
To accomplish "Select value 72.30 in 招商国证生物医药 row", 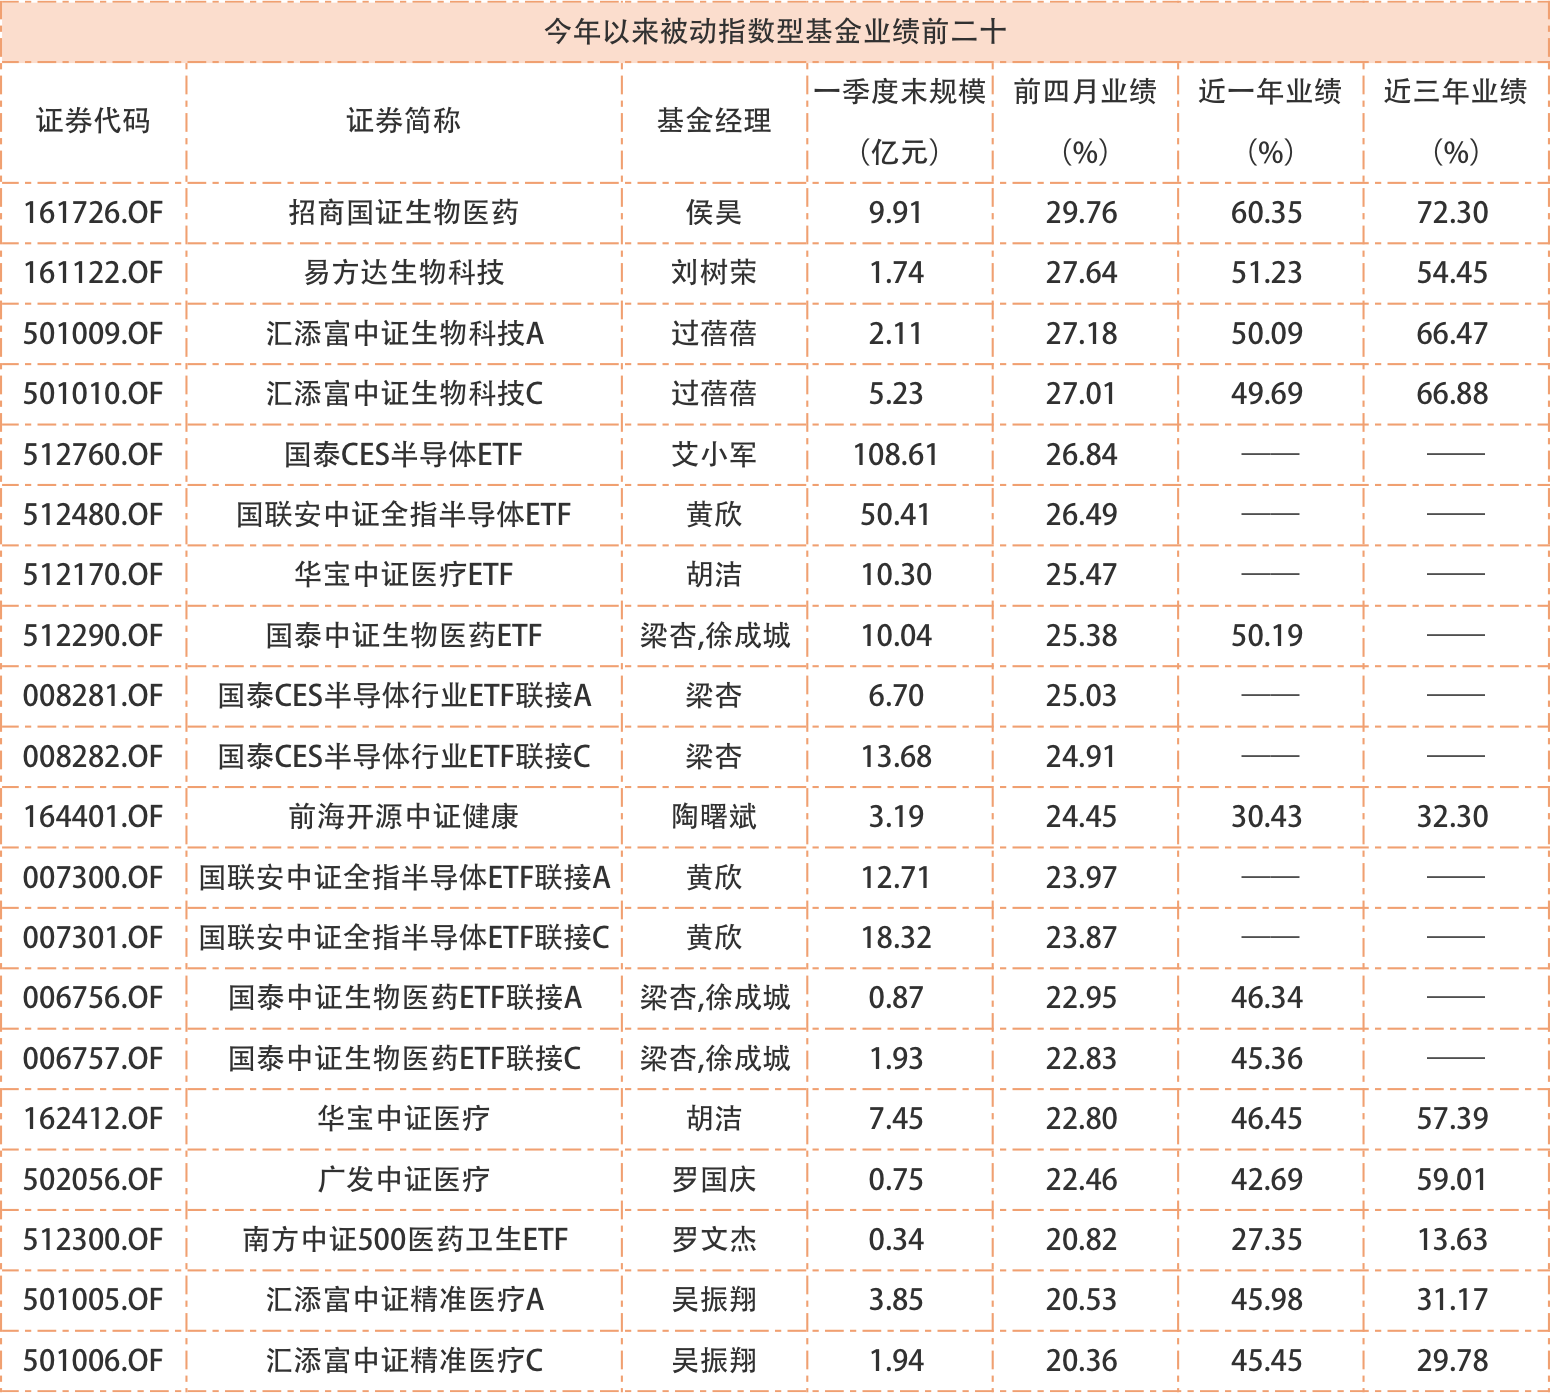I will coord(1453,213).
